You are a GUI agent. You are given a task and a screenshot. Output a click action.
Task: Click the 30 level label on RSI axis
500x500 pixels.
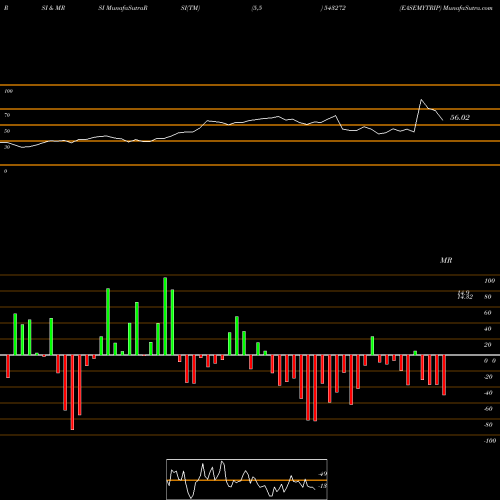coord(7,147)
